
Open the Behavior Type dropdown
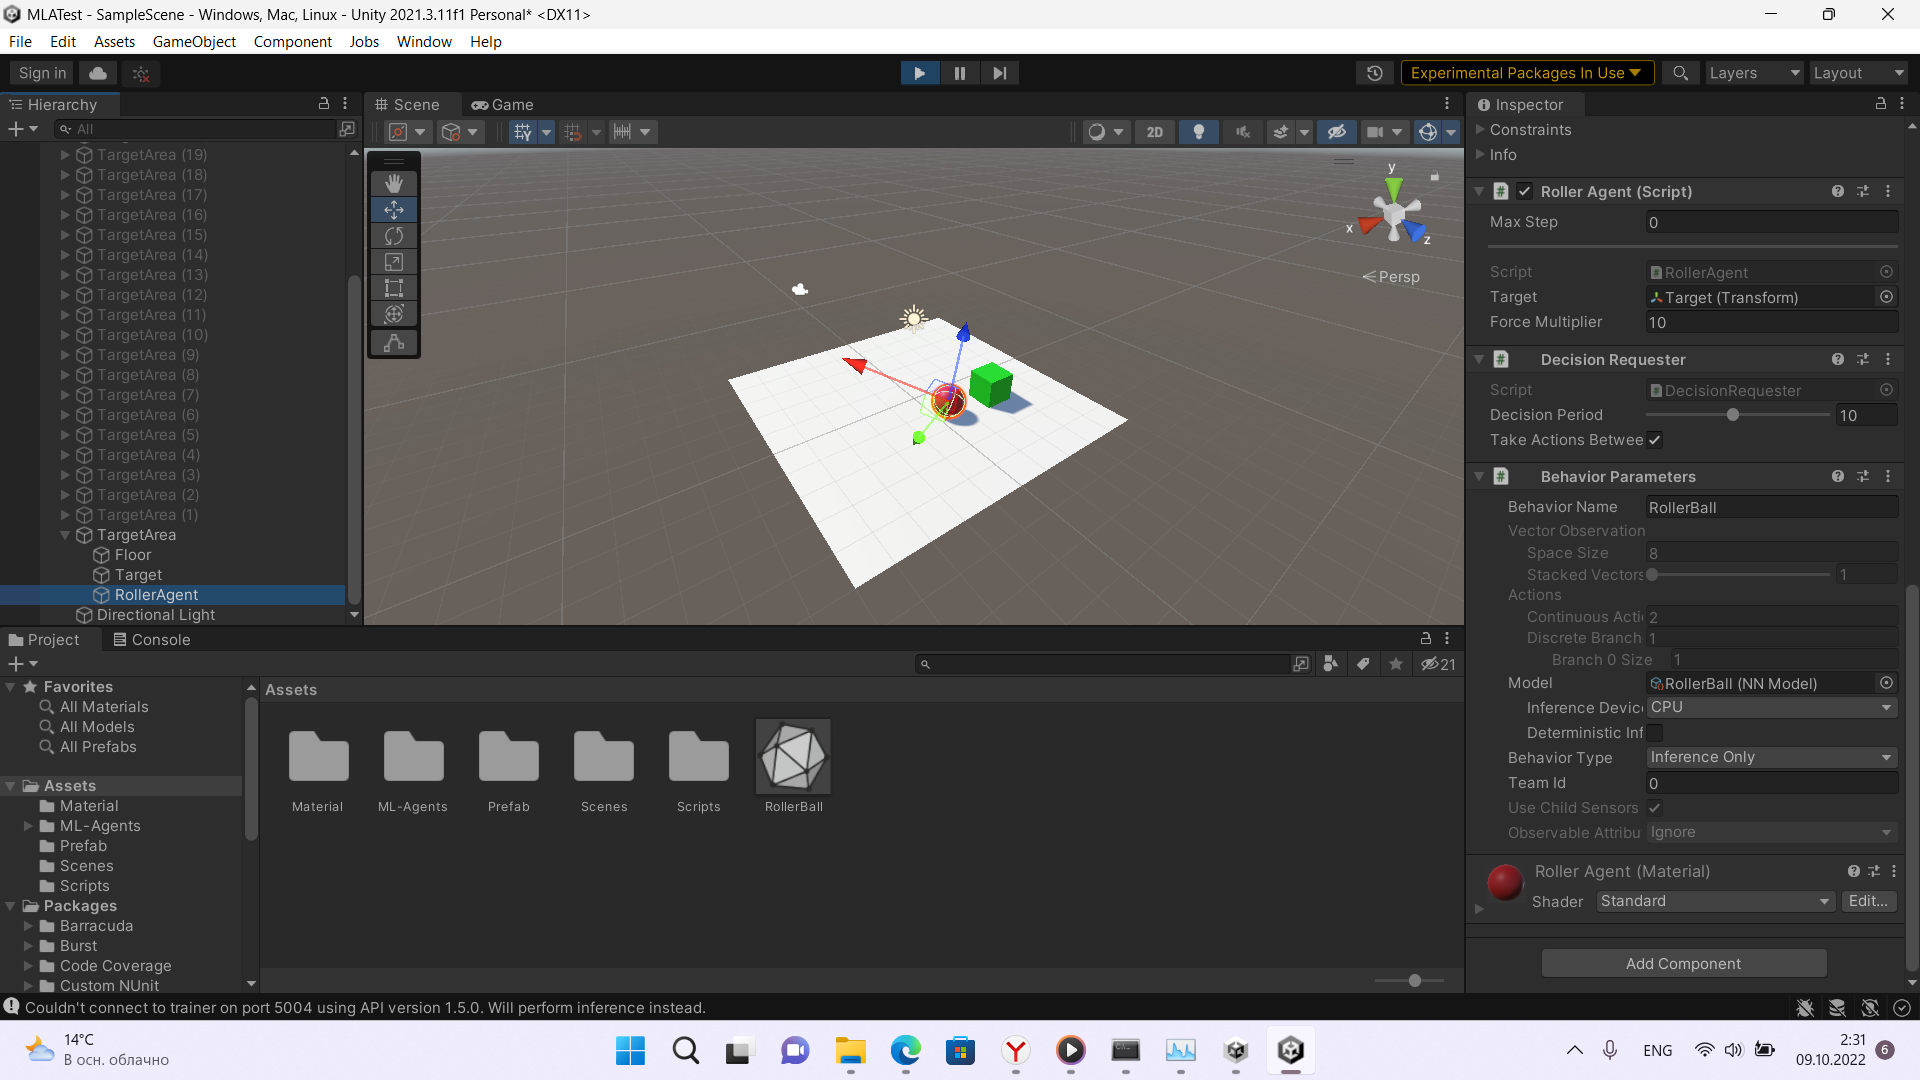(x=1771, y=757)
